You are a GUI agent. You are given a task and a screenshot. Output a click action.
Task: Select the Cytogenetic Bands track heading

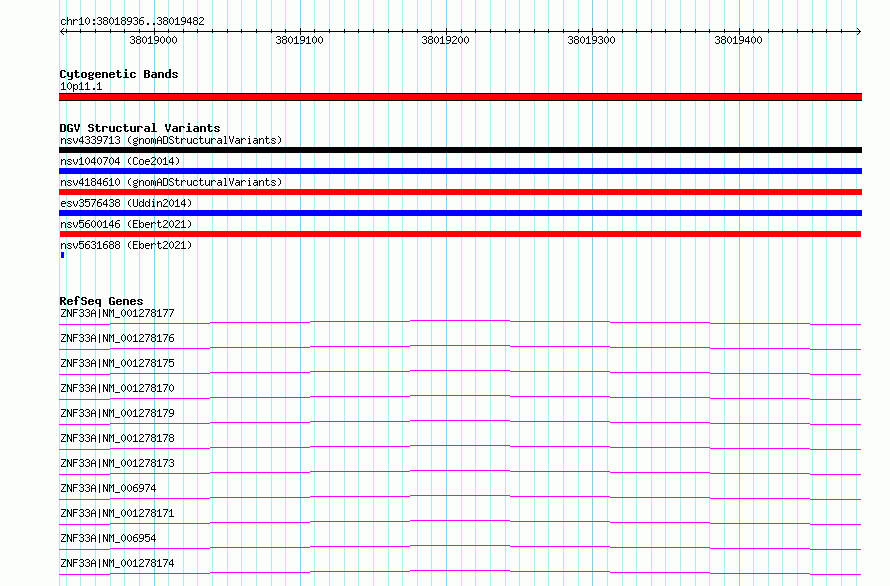[x=119, y=74]
